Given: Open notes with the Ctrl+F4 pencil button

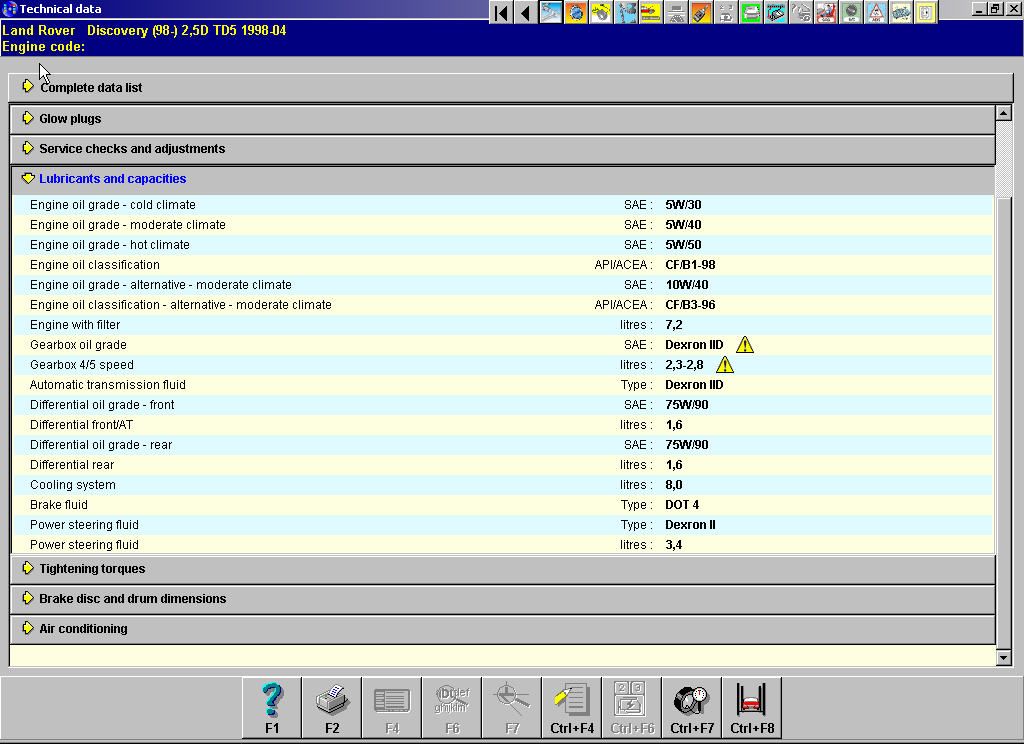Looking at the screenshot, I should pos(572,708).
